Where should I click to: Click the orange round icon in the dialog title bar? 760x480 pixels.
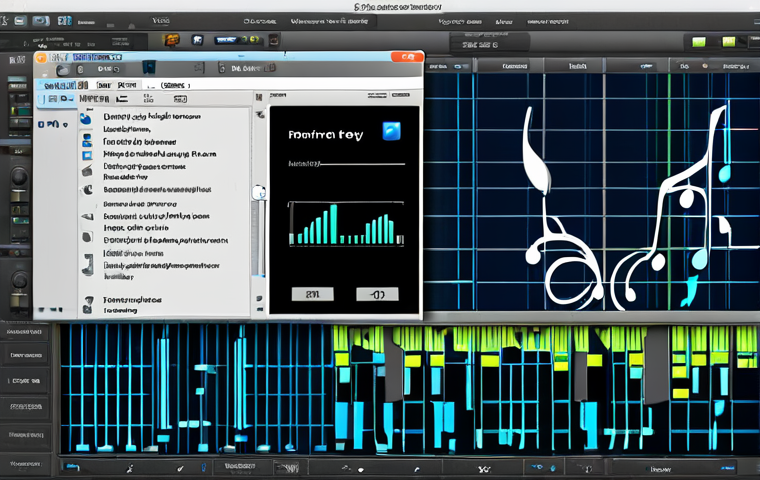[x=42, y=59]
